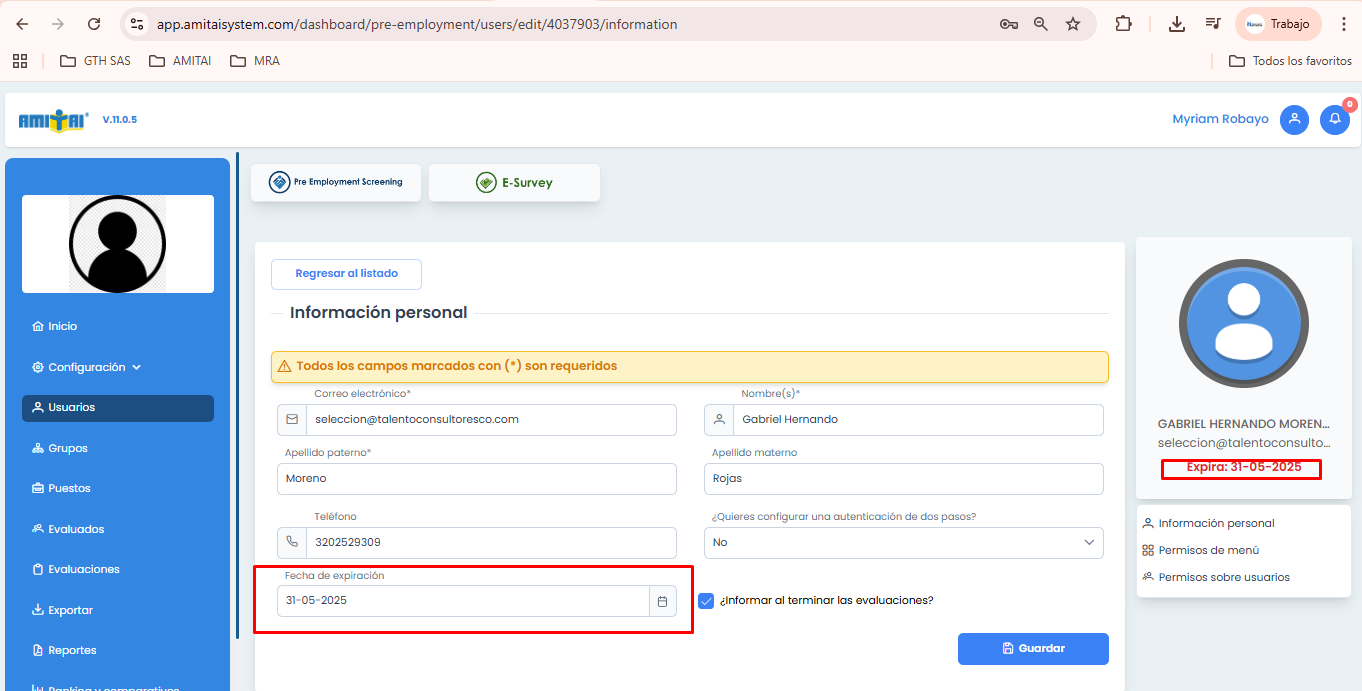1362x691 pixels.
Task: Switch to the E-Survey tab
Action: 514,183
